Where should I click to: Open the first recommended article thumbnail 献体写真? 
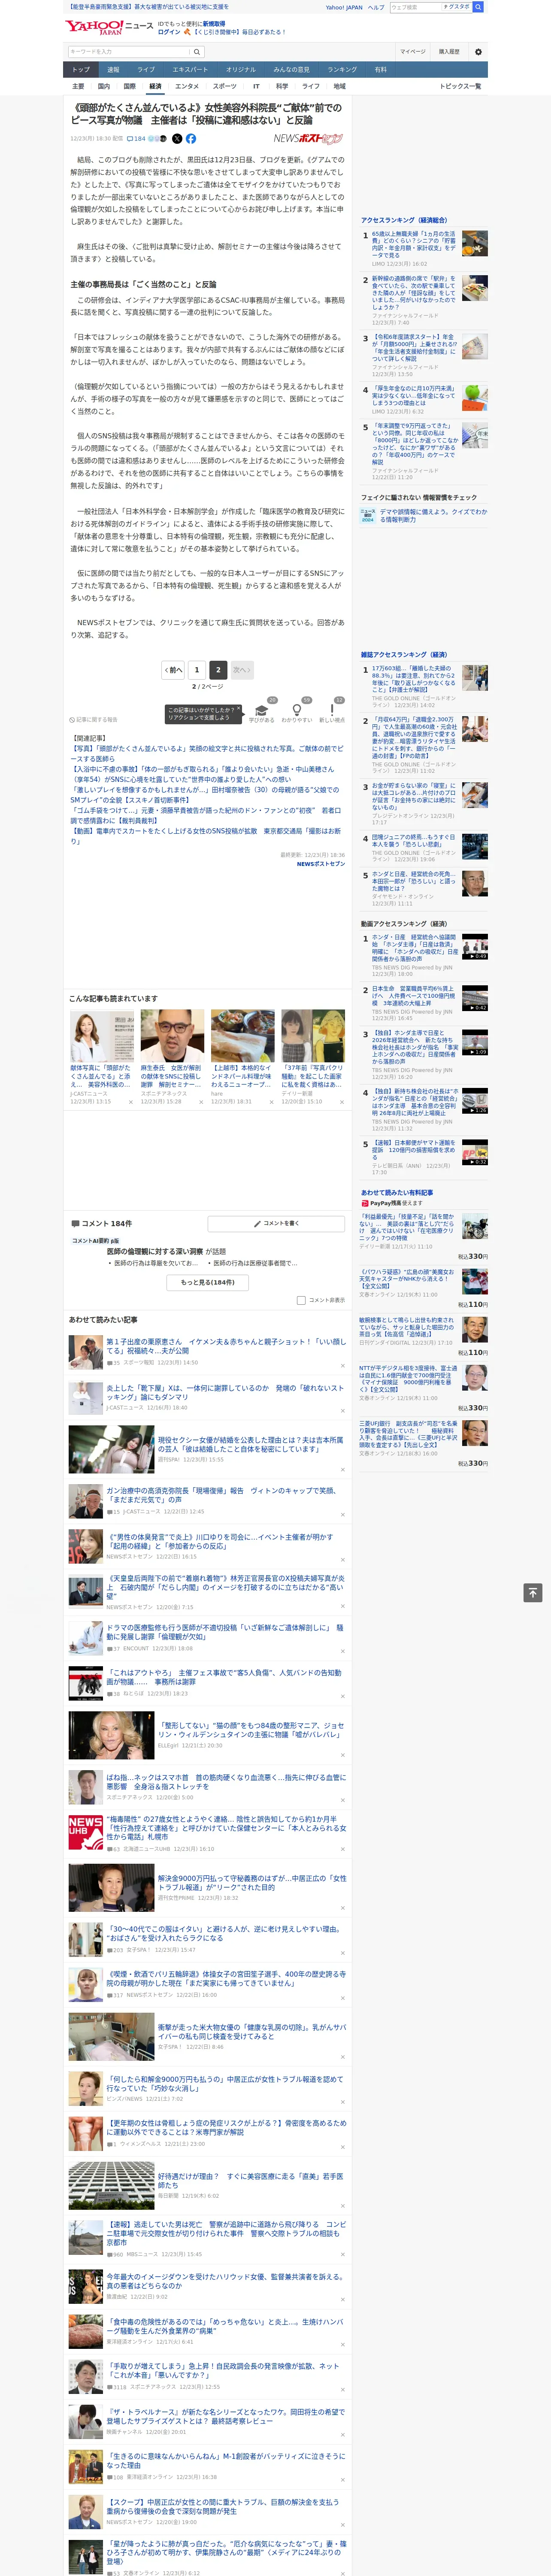point(103,1036)
